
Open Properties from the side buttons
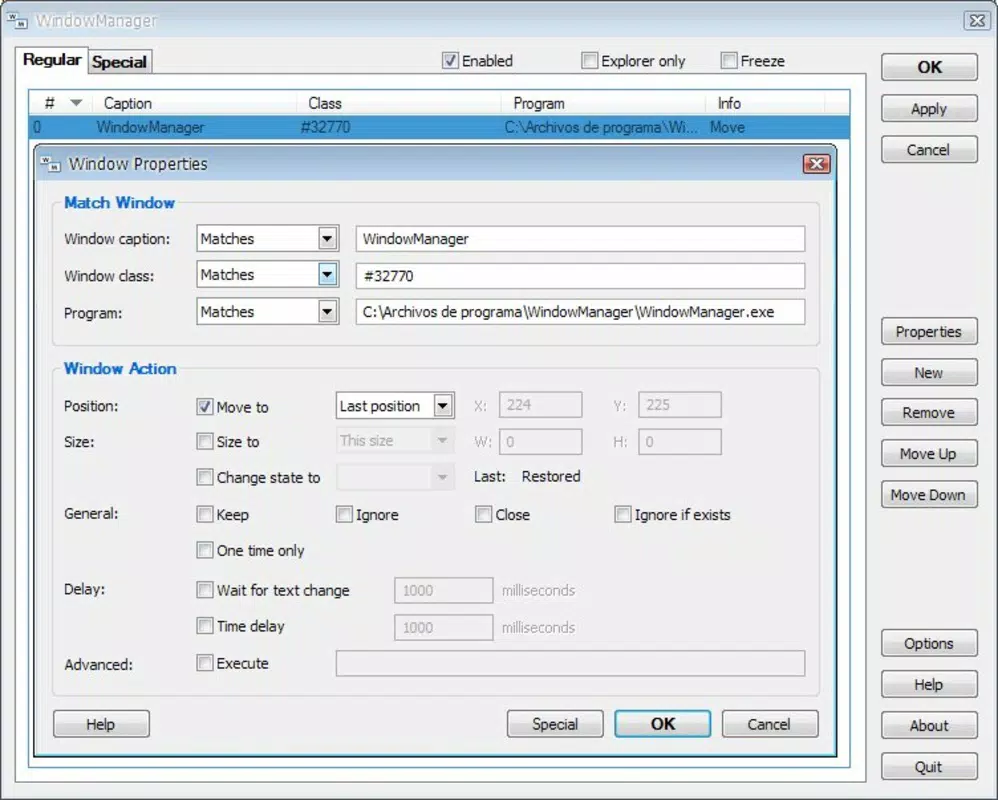pyautogui.click(x=929, y=332)
